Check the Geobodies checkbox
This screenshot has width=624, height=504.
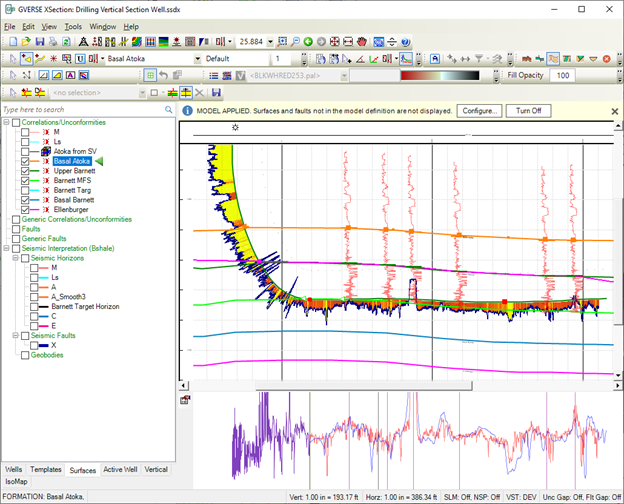point(25,355)
